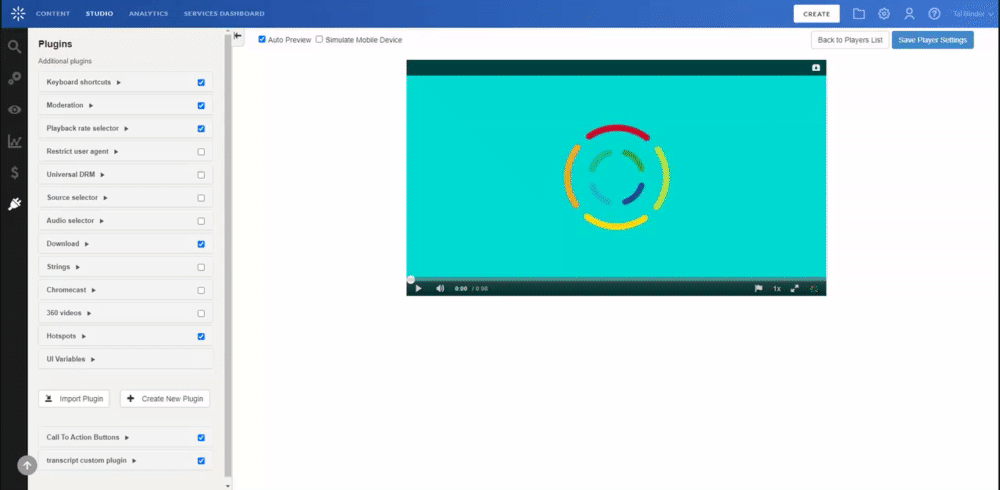Open the eye visibility sidebar icon
This screenshot has width=1000, height=490.
pos(14,110)
